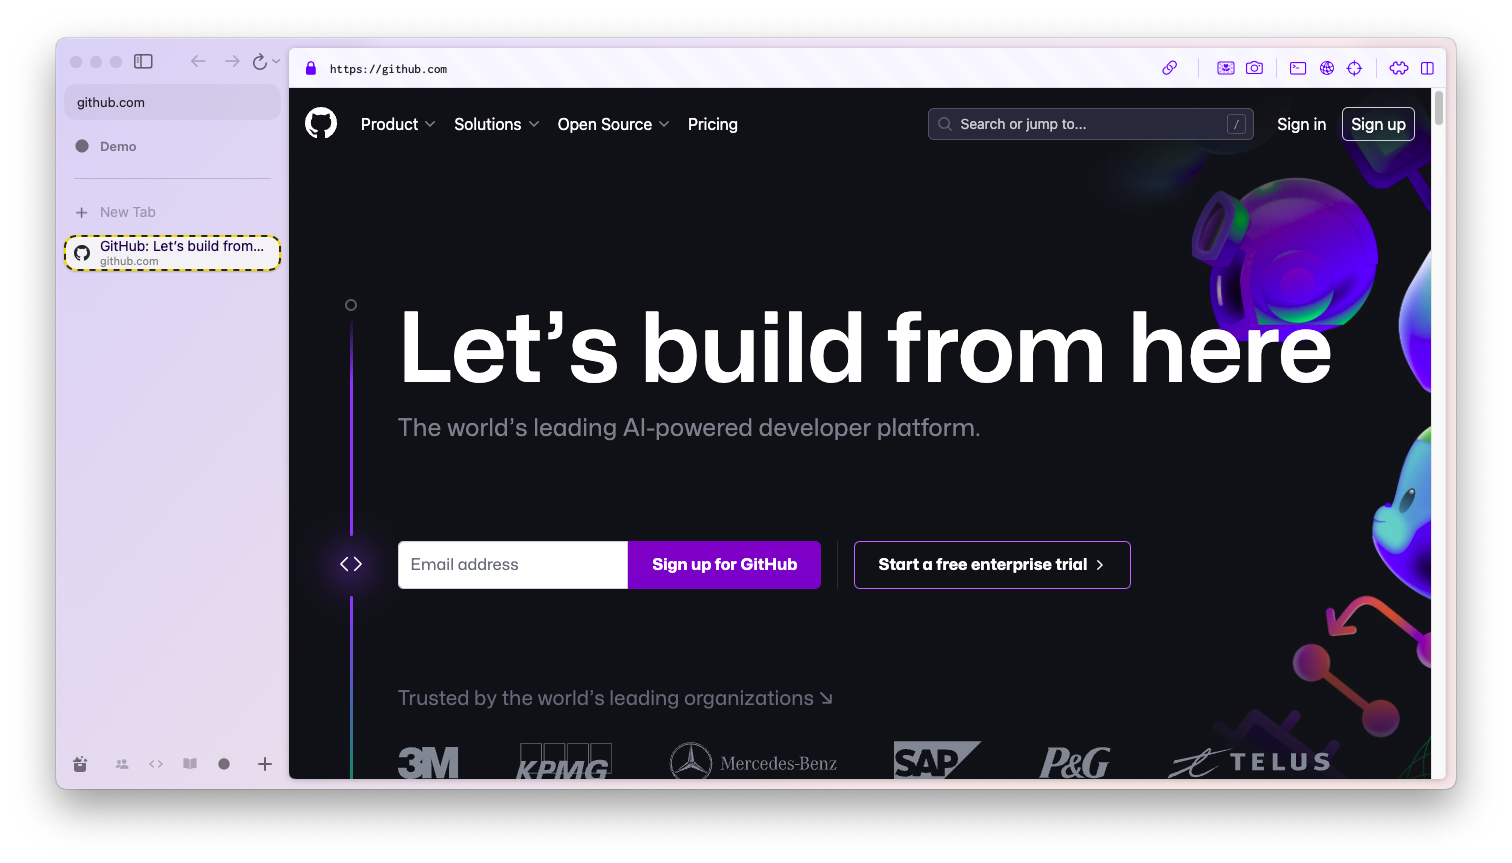Click the globe icon in toolbar
Image resolution: width=1512 pixels, height=863 pixels.
(x=1327, y=68)
